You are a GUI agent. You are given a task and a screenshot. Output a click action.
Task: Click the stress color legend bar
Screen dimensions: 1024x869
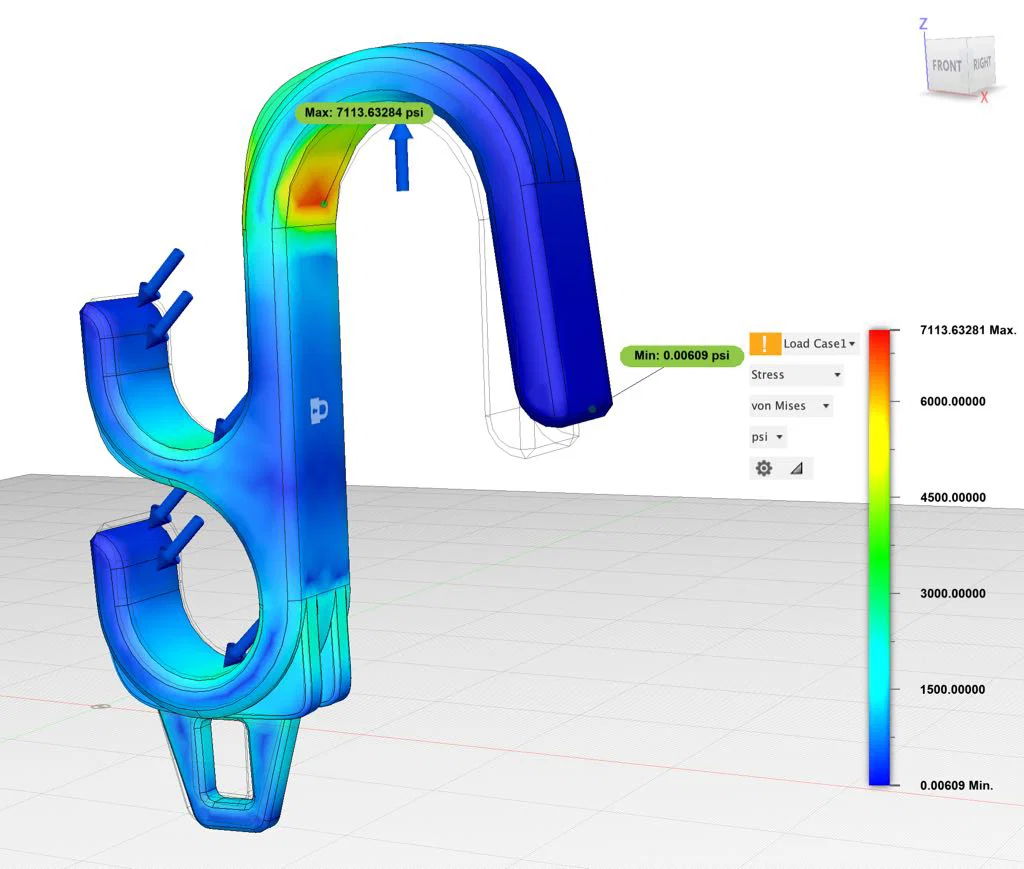click(x=879, y=557)
